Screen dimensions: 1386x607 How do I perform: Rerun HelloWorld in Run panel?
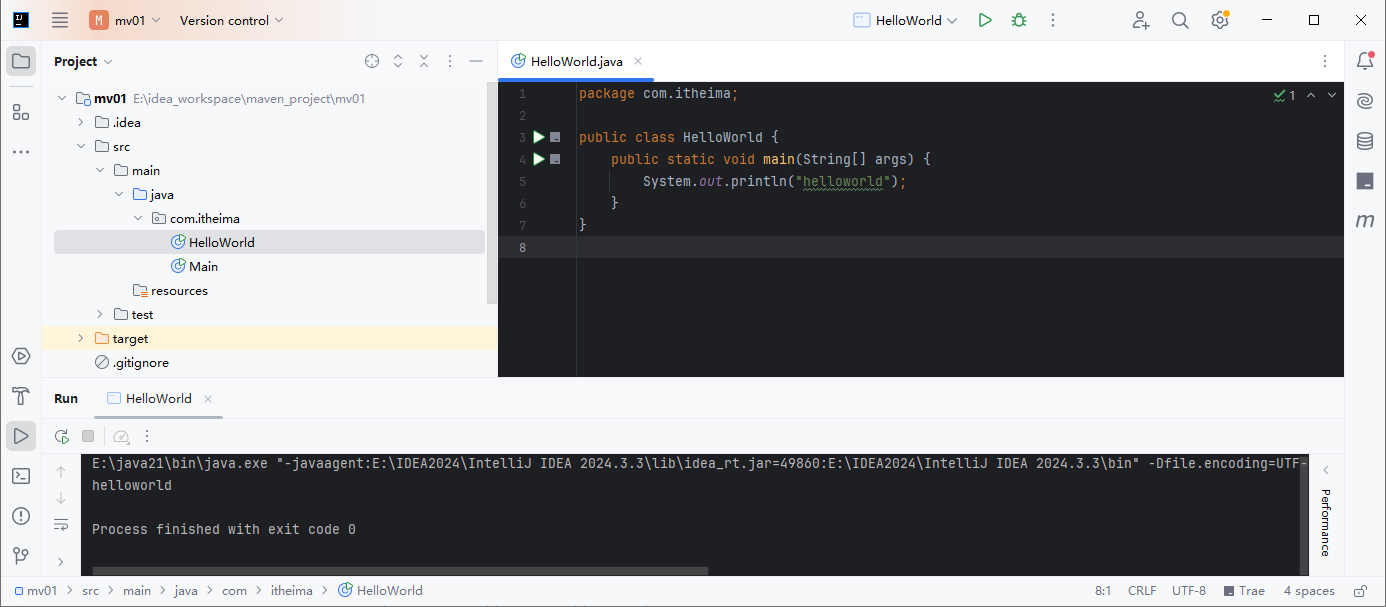62,436
